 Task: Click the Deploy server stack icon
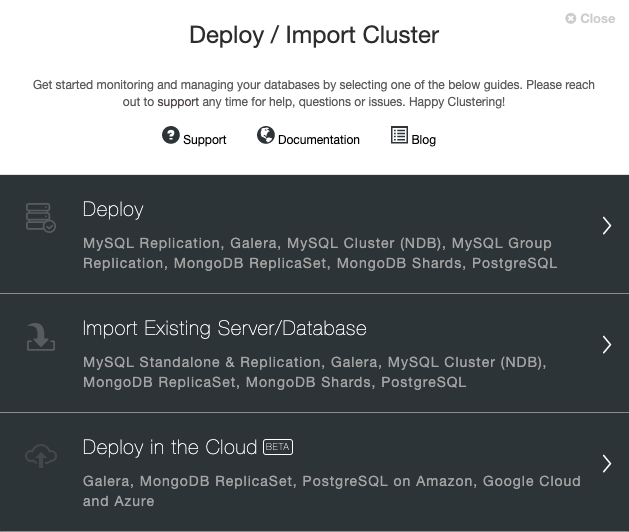41,217
